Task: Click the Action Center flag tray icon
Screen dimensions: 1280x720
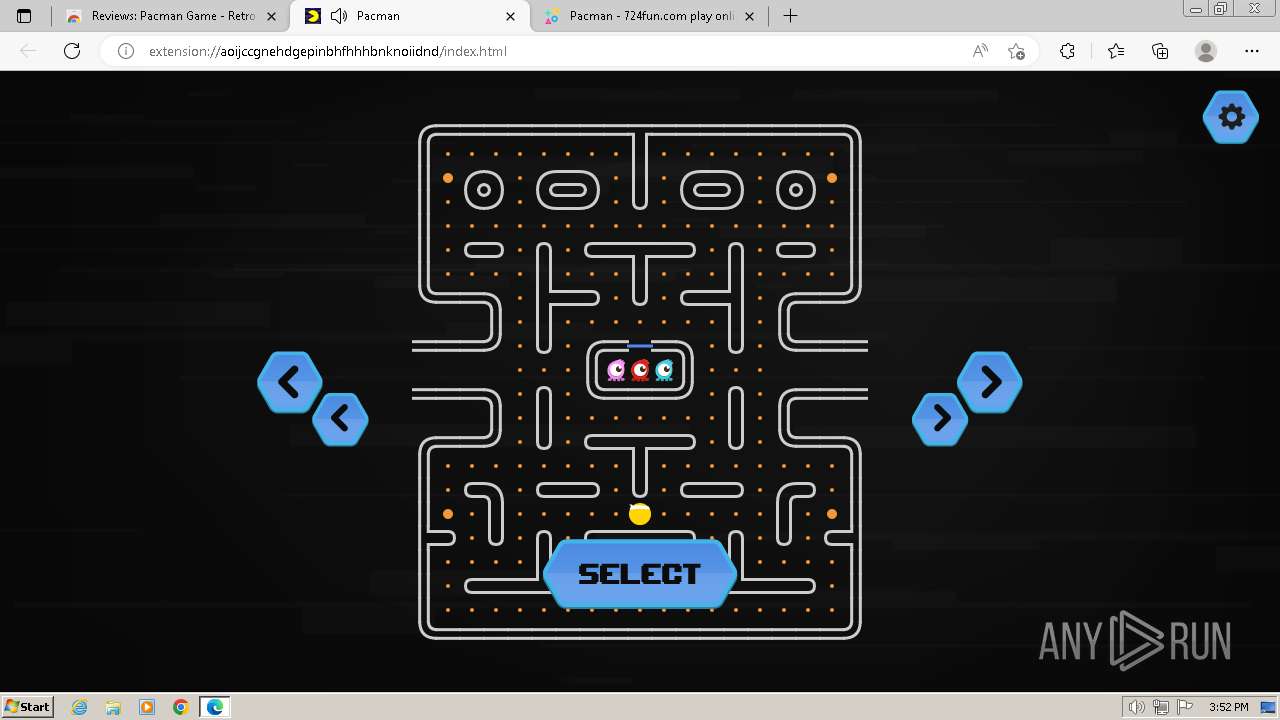Action: click(x=1186, y=707)
